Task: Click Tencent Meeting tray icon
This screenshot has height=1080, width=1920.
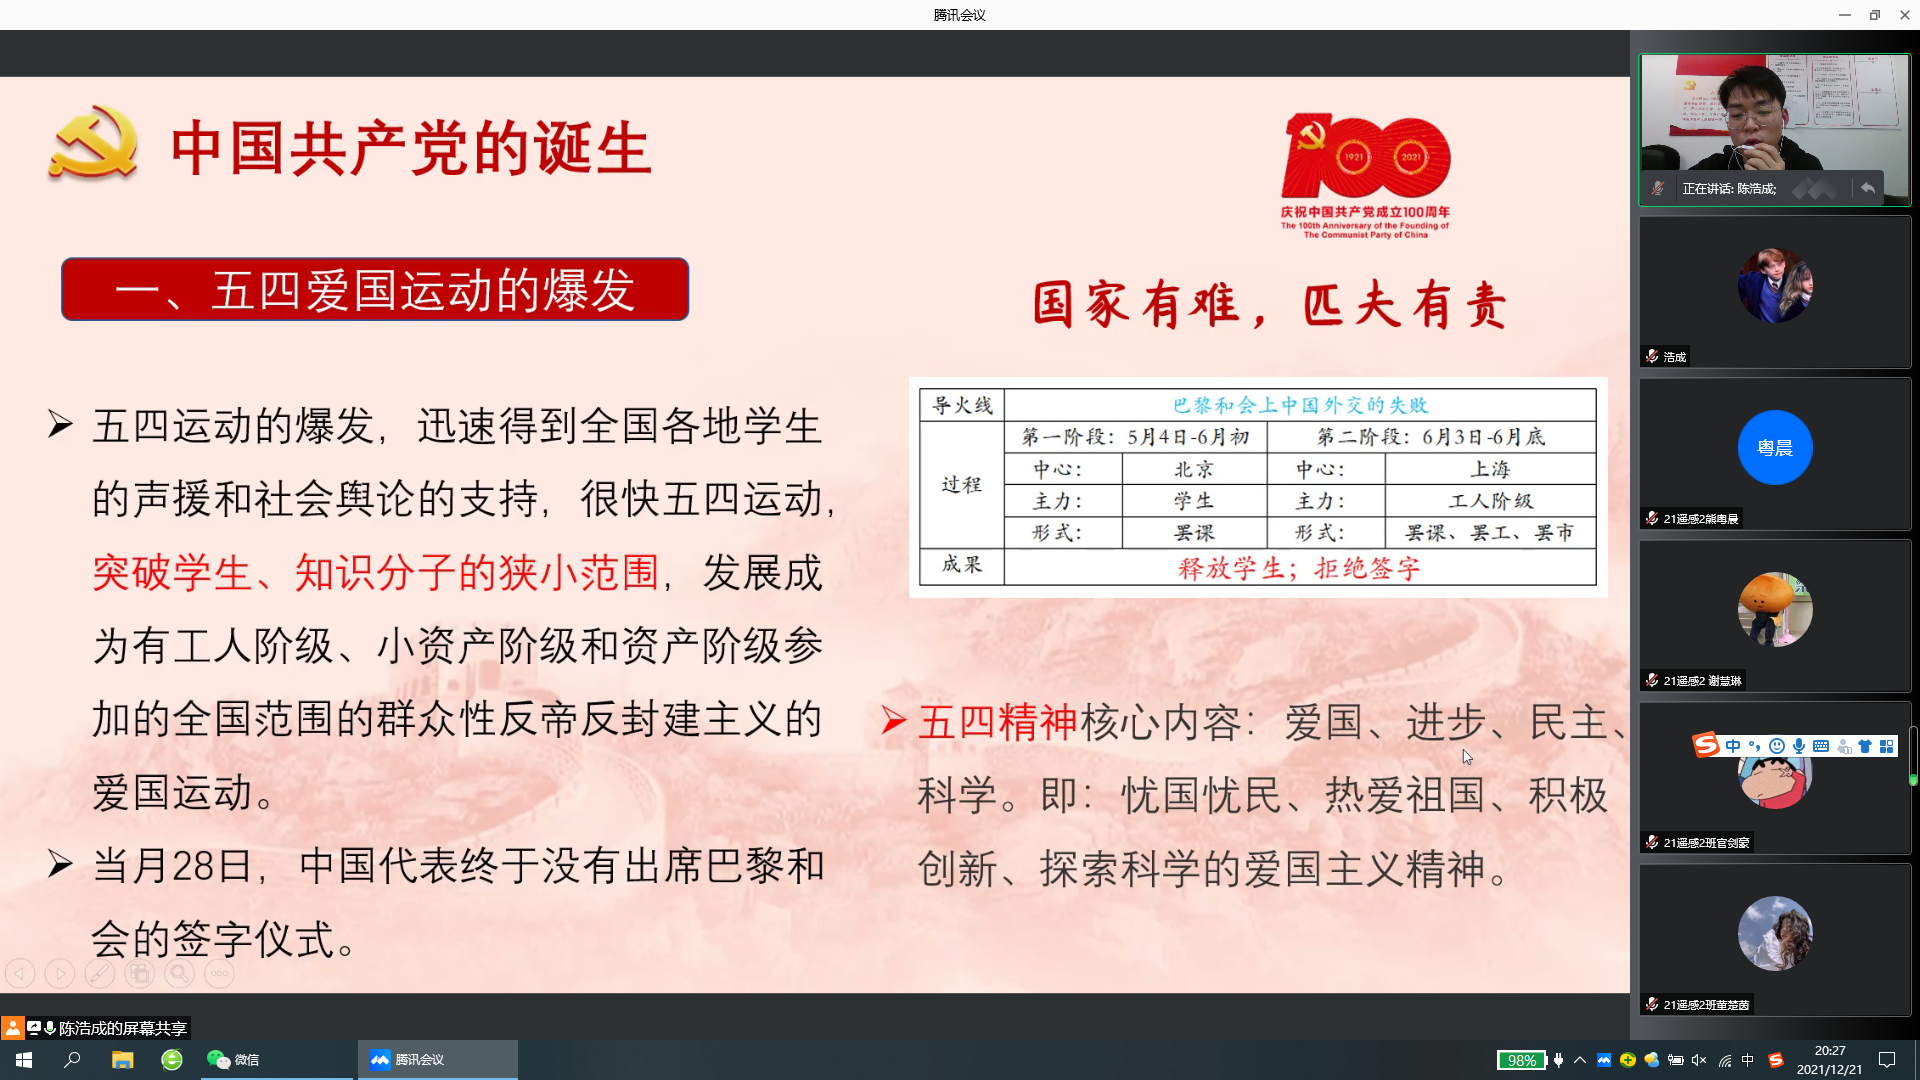Action: point(1604,1060)
